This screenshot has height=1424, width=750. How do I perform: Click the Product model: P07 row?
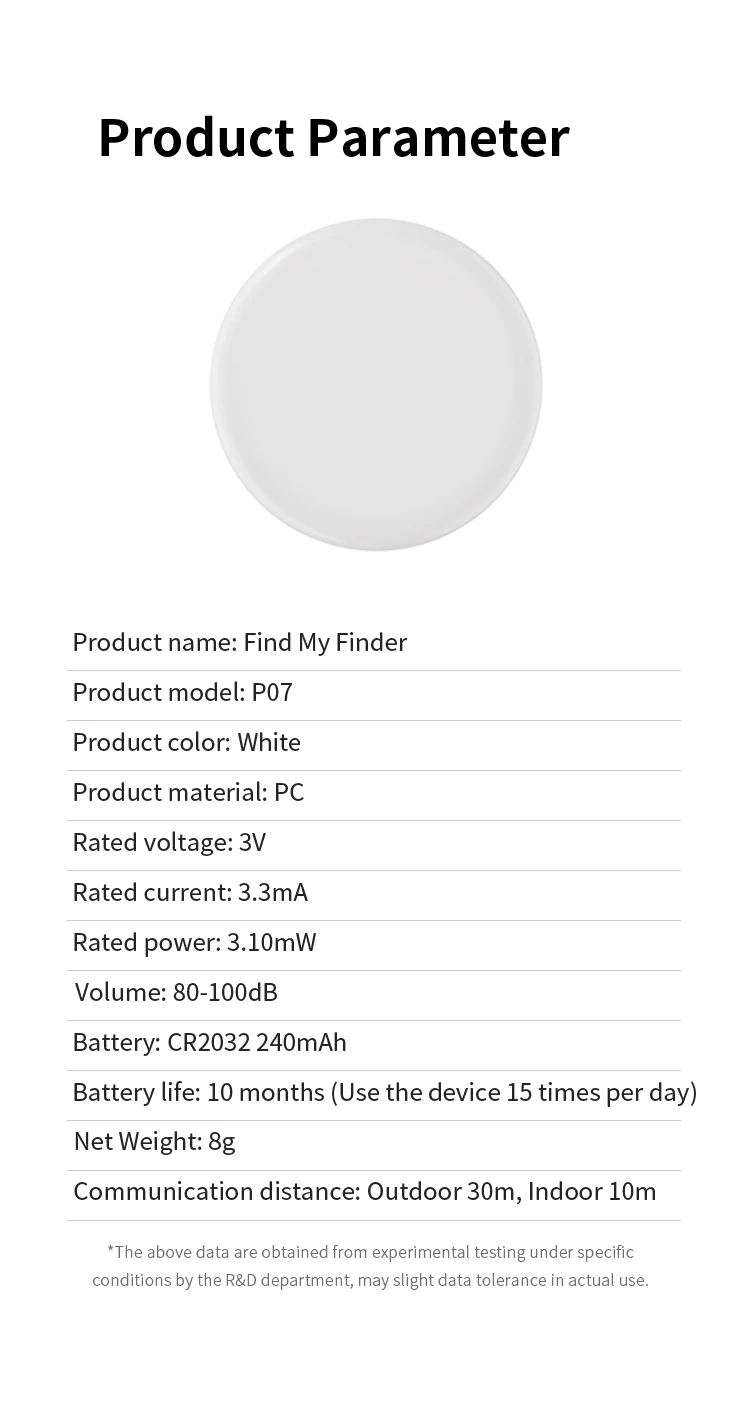click(x=183, y=692)
